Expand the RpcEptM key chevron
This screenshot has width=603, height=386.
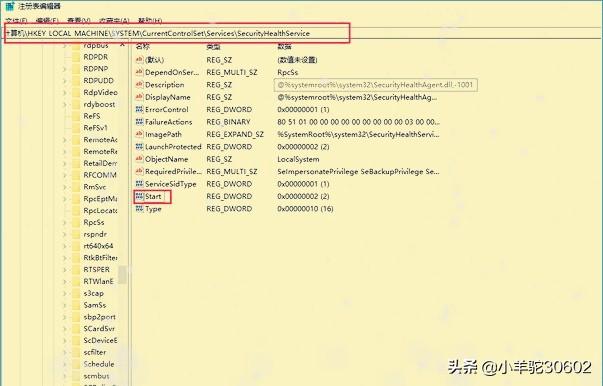(x=65, y=199)
